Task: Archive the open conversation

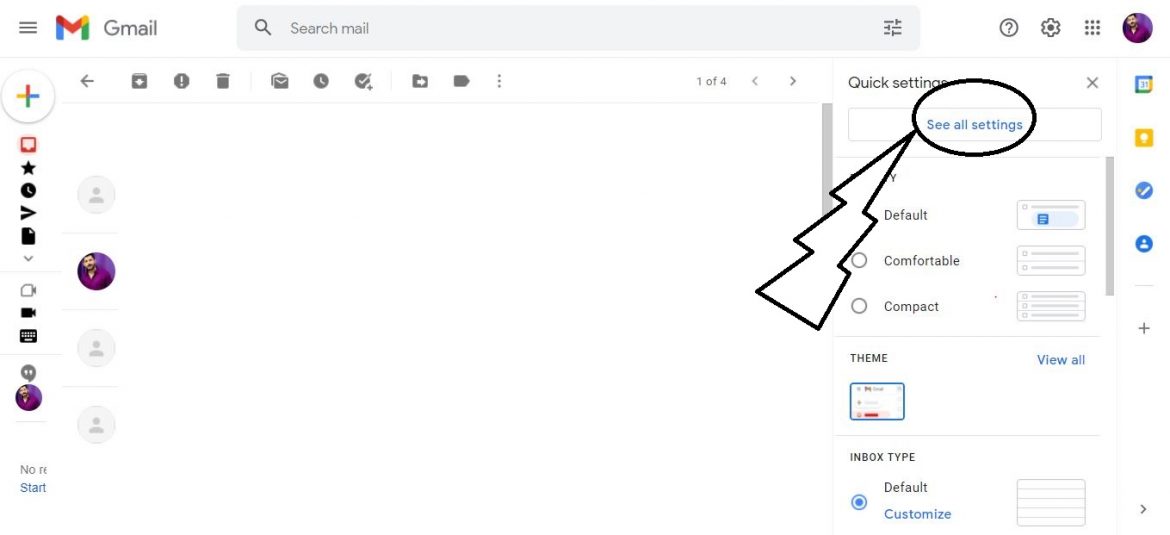Action: click(x=140, y=81)
